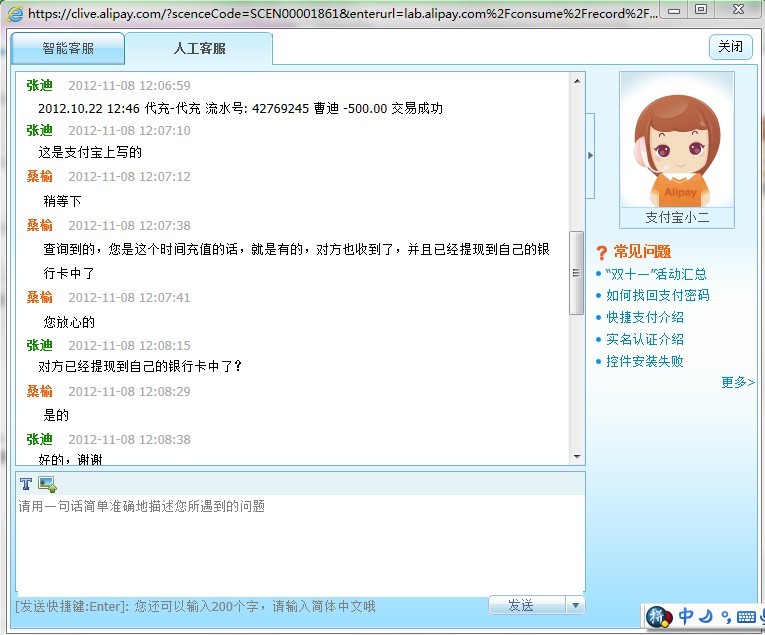Image resolution: width=765 pixels, height=635 pixels.
Task: Click the 支付宝小二 avatar image
Action: coord(677,140)
